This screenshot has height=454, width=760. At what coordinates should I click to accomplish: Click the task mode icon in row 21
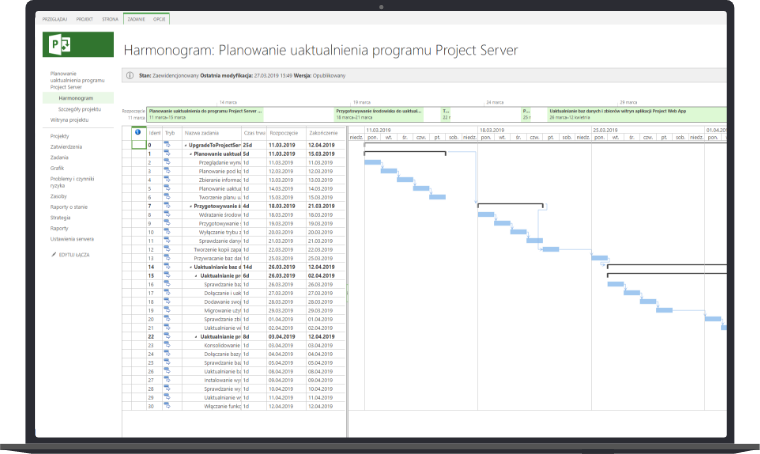(x=167, y=328)
